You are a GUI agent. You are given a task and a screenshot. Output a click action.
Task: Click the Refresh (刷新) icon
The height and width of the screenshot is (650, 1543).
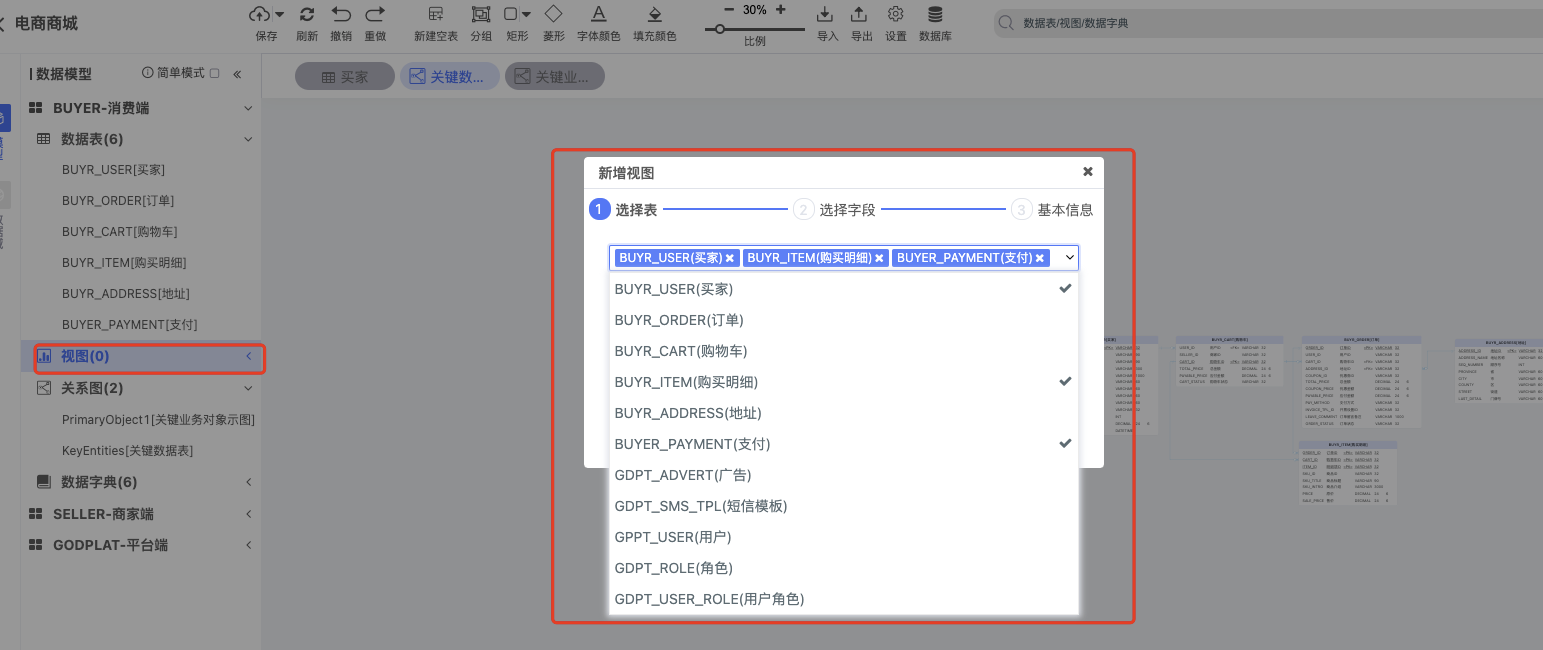tap(307, 14)
